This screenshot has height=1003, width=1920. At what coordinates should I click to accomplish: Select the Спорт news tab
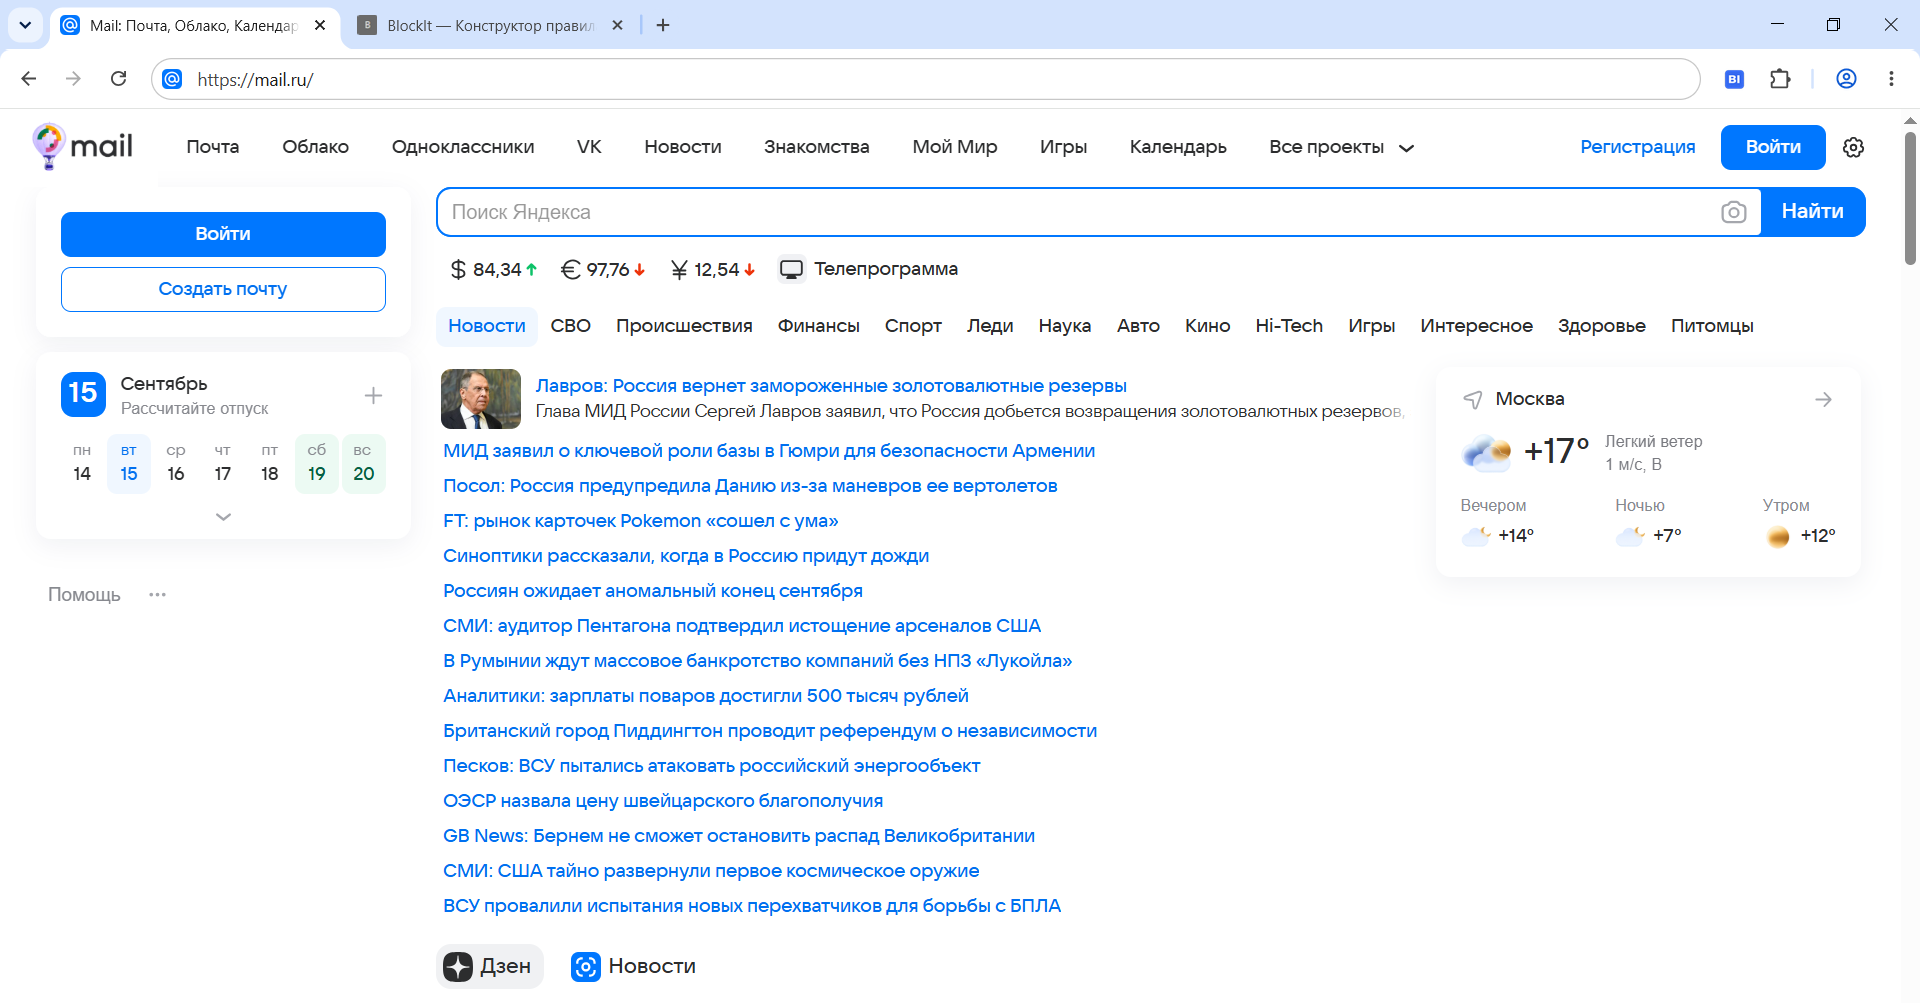(913, 326)
